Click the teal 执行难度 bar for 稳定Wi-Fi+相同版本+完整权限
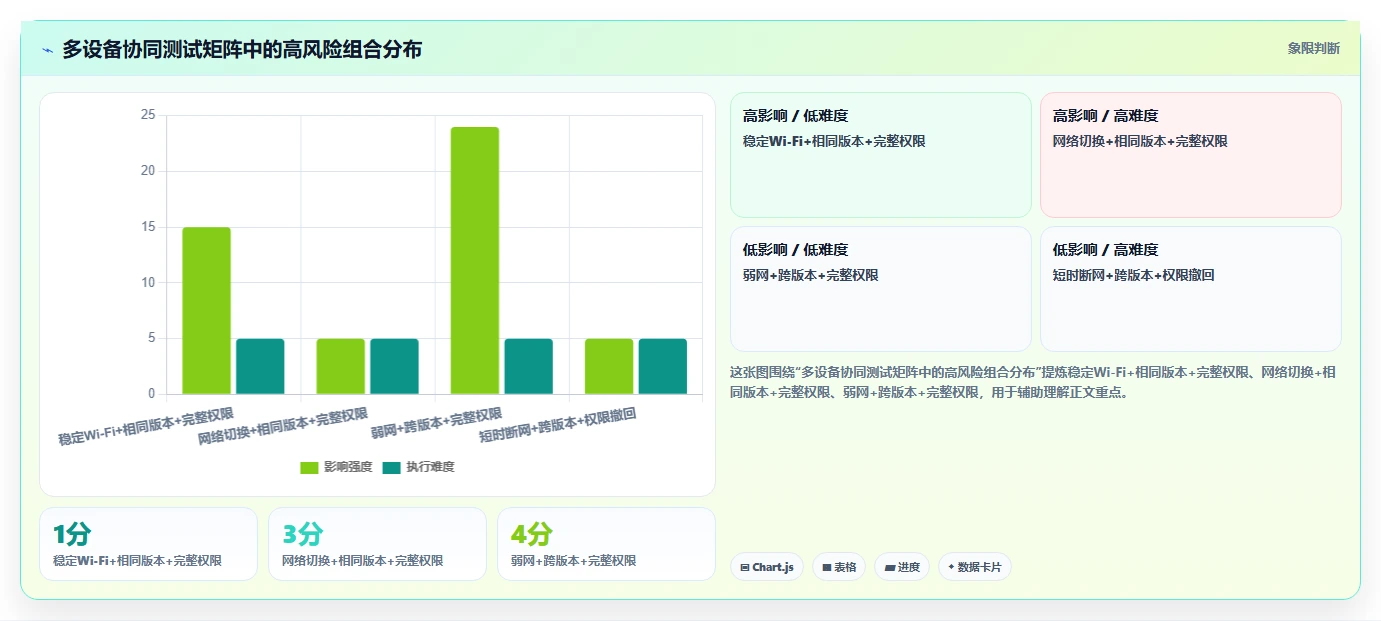Image resolution: width=1381 pixels, height=621 pixels. click(x=260, y=366)
